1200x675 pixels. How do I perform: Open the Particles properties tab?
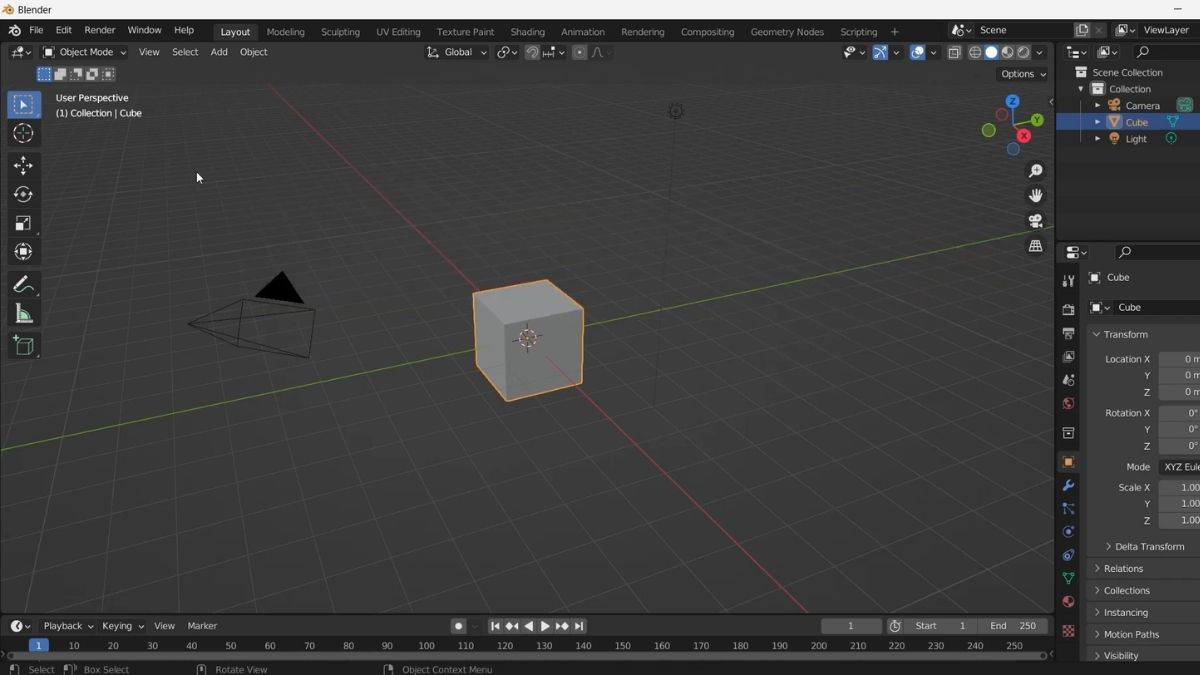(1068, 508)
